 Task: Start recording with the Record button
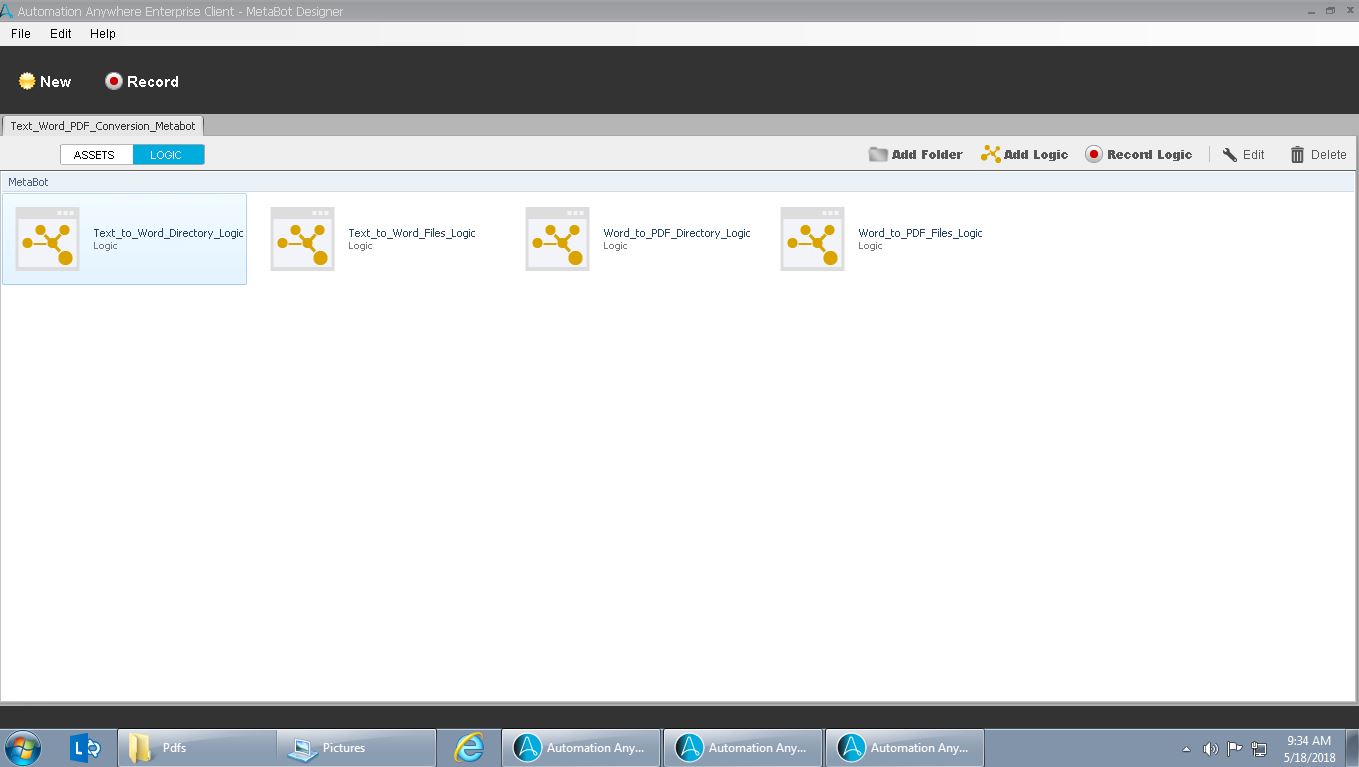click(x=142, y=81)
